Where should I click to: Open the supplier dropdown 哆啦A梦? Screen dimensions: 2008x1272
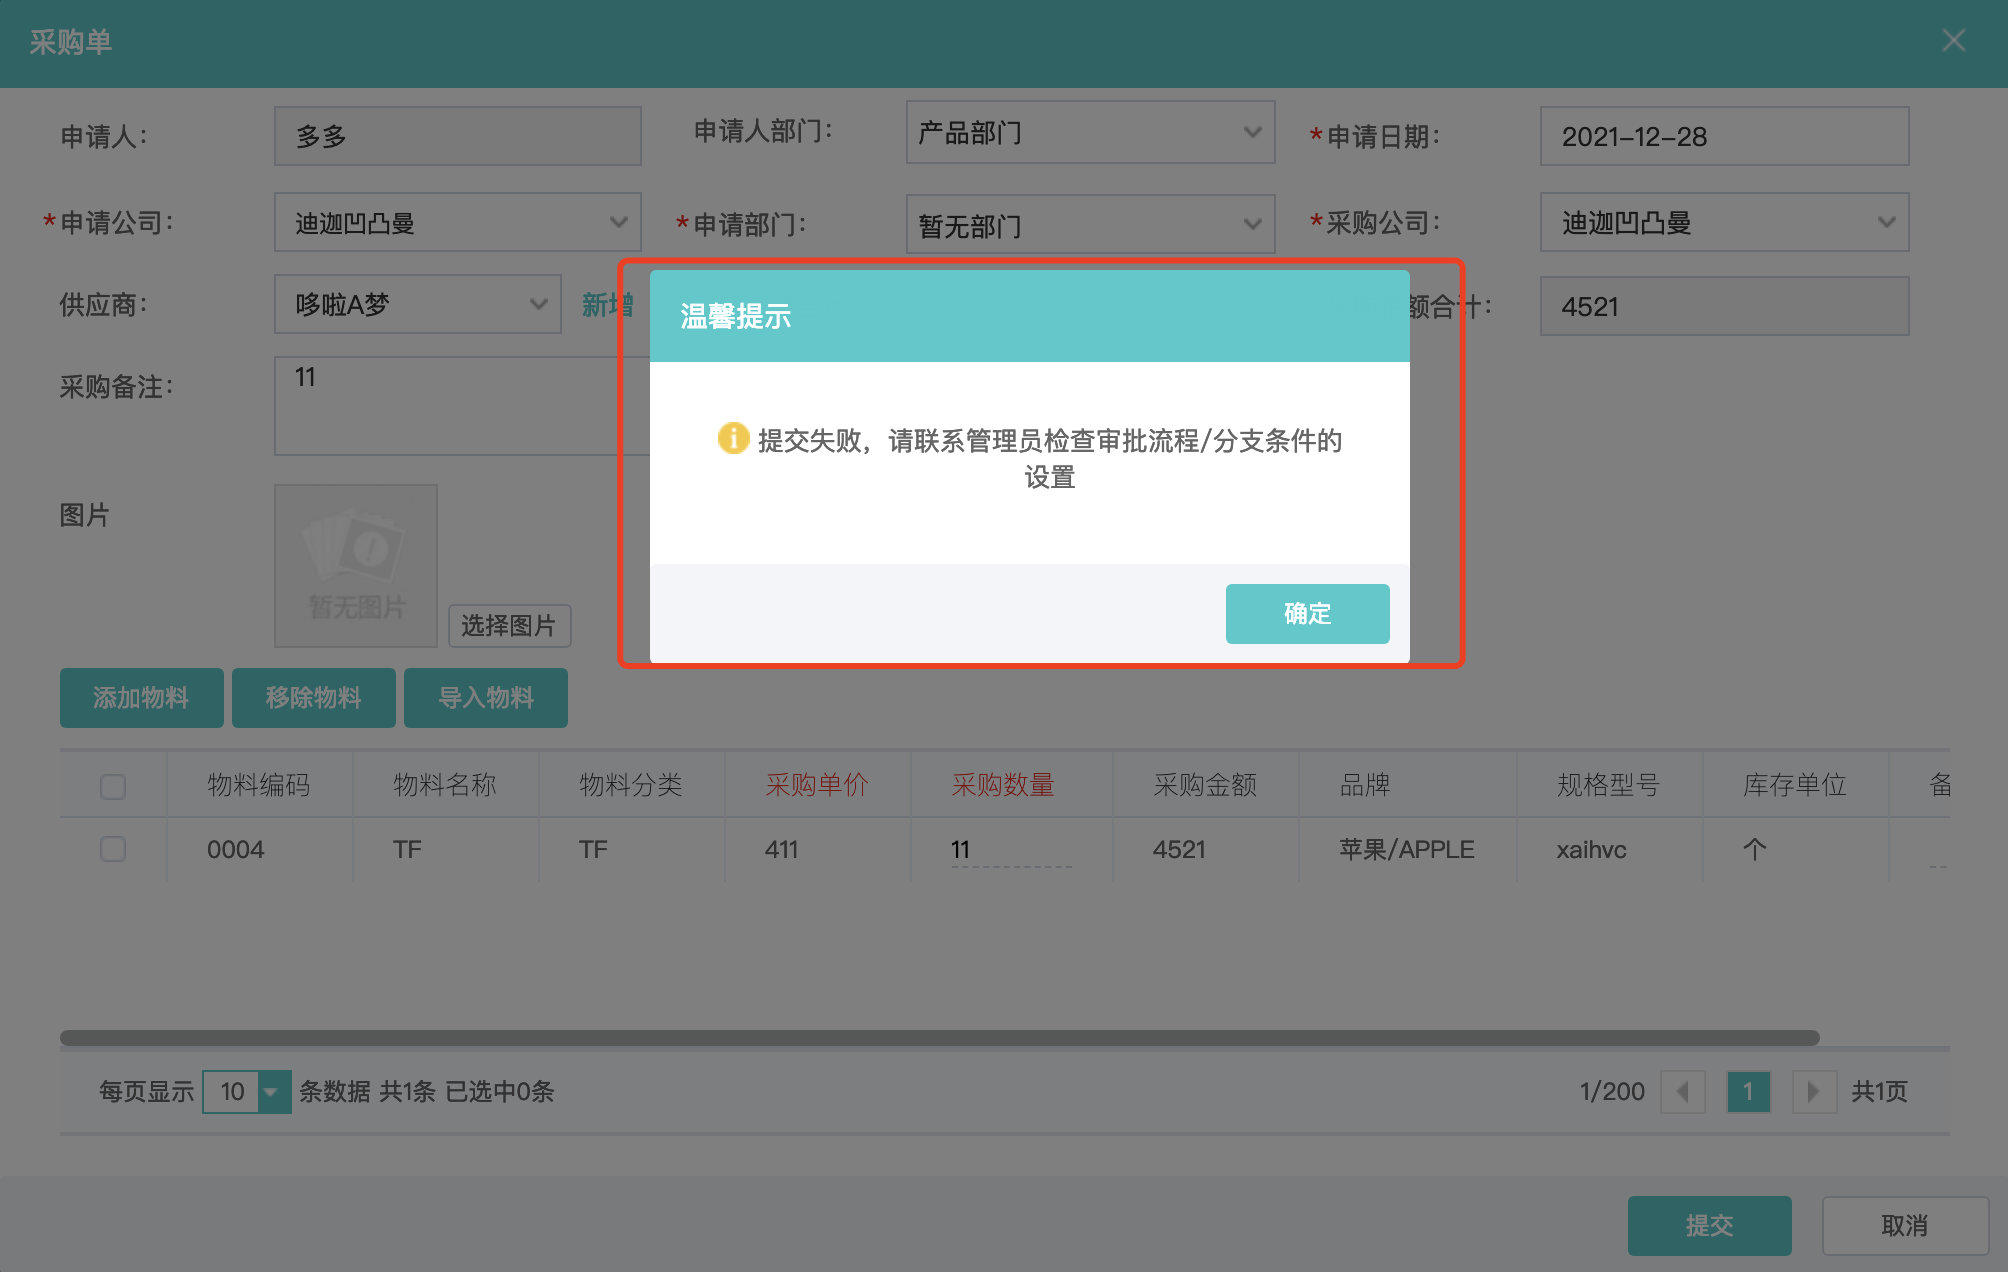[418, 304]
